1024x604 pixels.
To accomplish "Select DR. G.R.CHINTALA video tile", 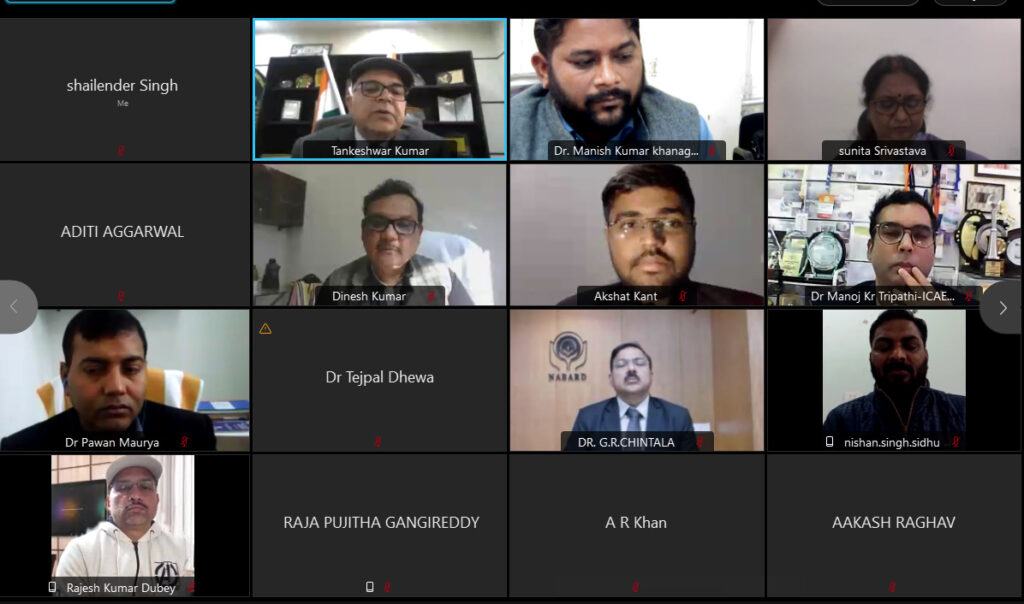I will click(x=637, y=380).
